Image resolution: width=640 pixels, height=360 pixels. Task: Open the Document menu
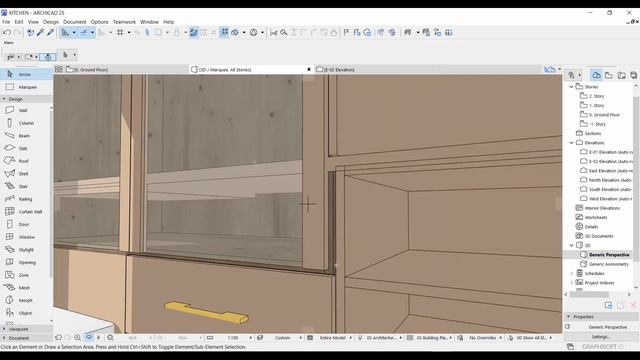75,22
